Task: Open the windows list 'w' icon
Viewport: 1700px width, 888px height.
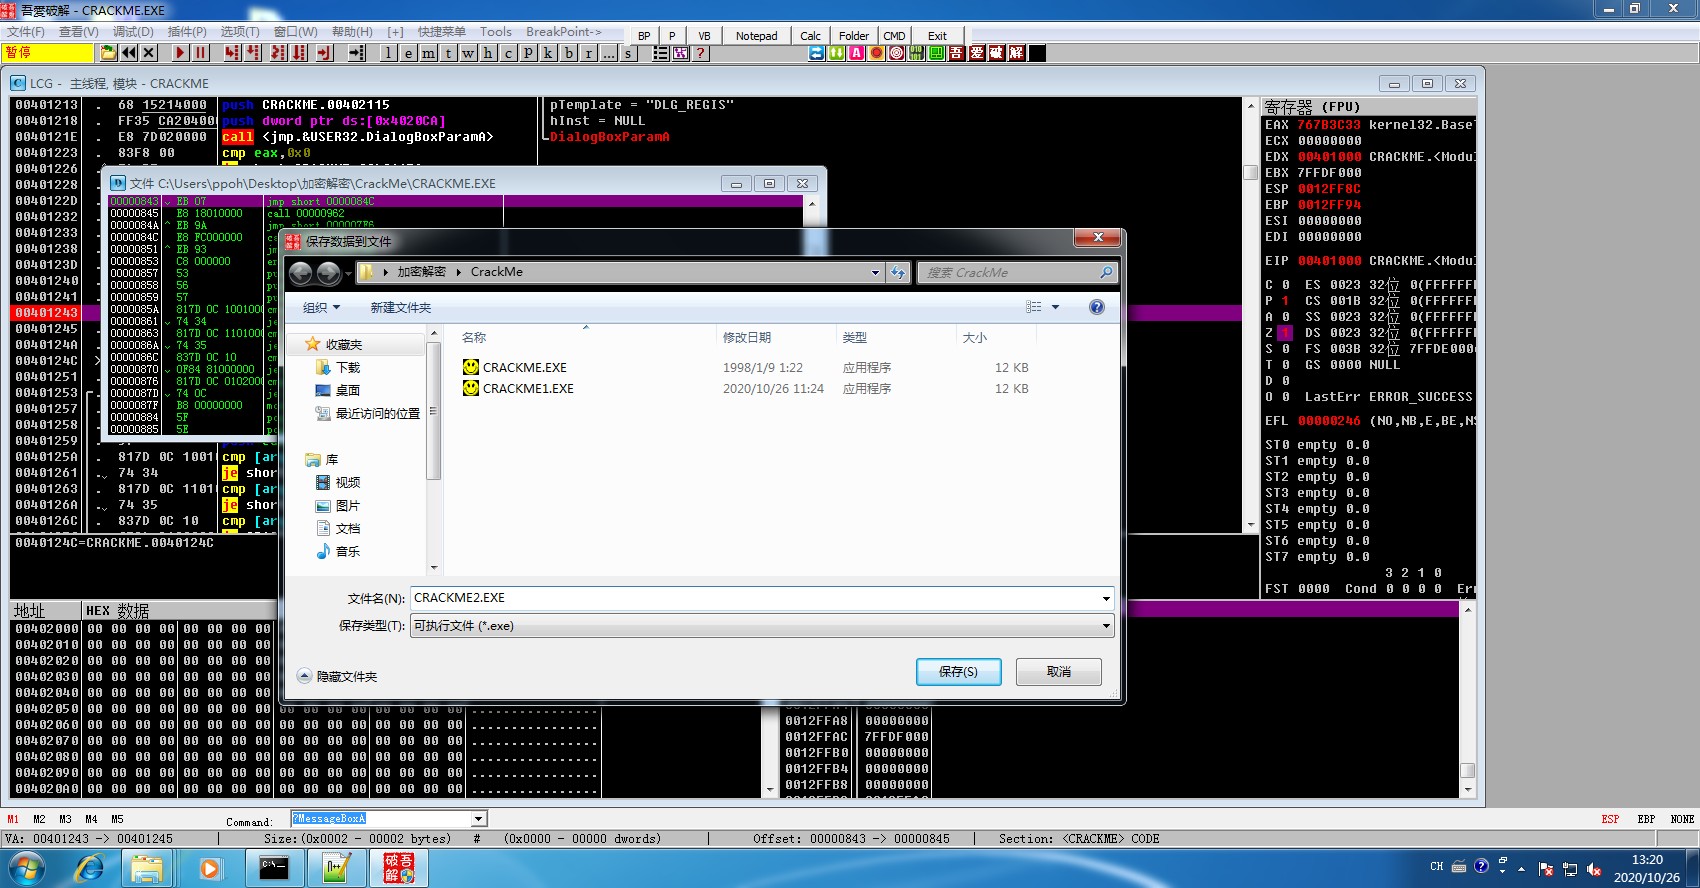Action: pyautogui.click(x=468, y=53)
